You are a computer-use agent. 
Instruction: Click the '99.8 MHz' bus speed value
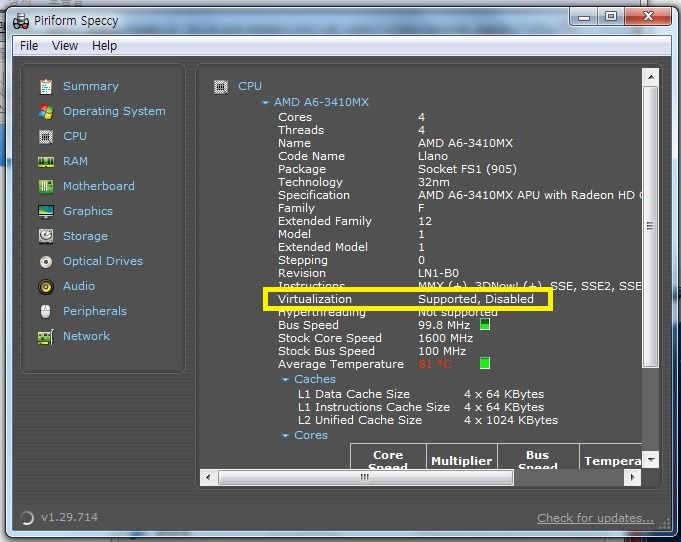[444, 325]
